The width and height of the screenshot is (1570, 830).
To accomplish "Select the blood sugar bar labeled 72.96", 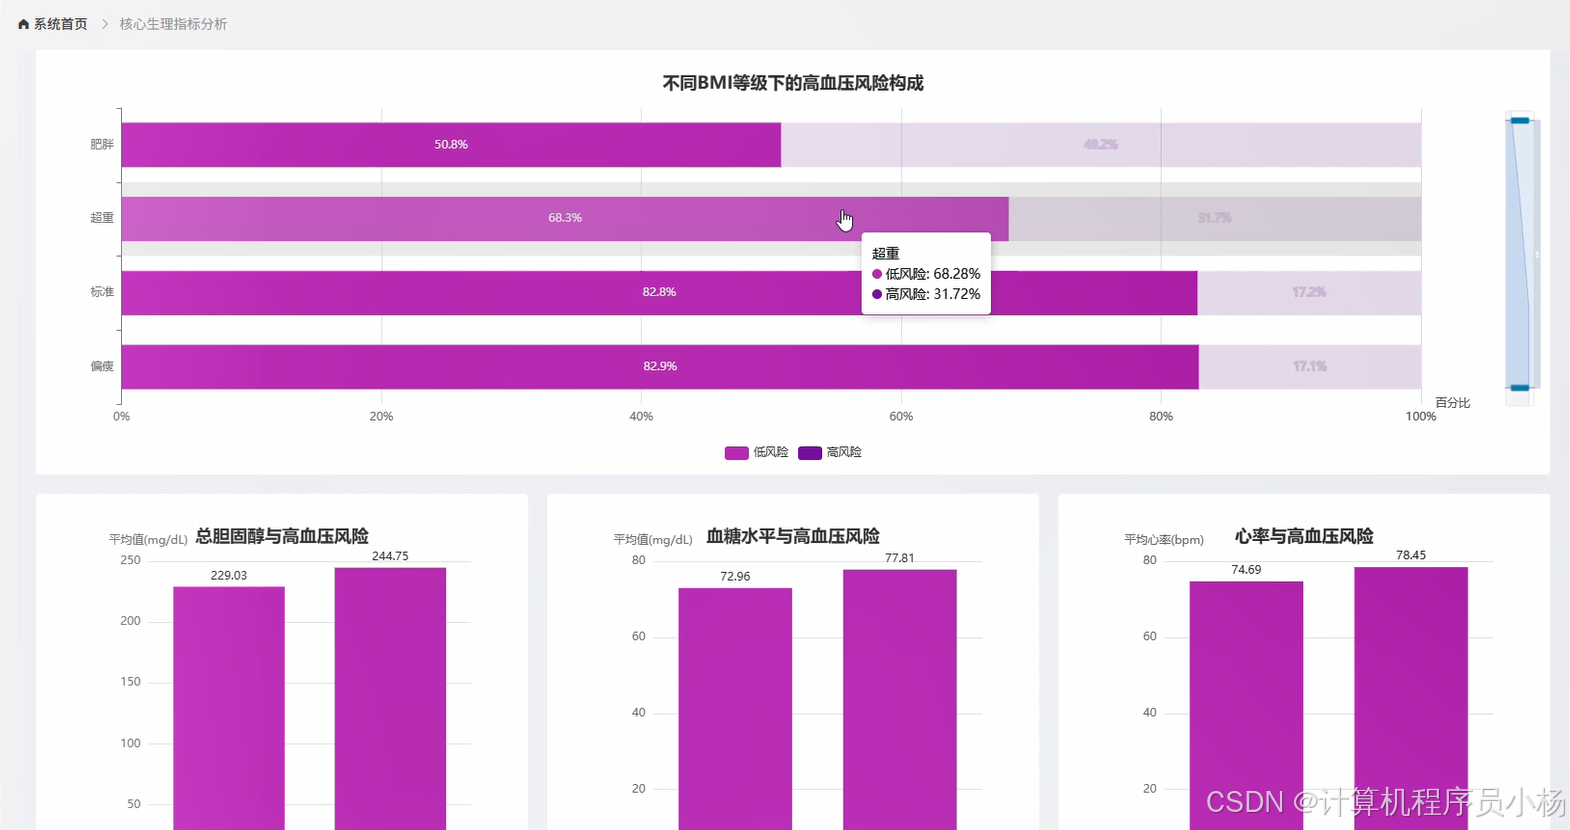I will (x=735, y=709).
